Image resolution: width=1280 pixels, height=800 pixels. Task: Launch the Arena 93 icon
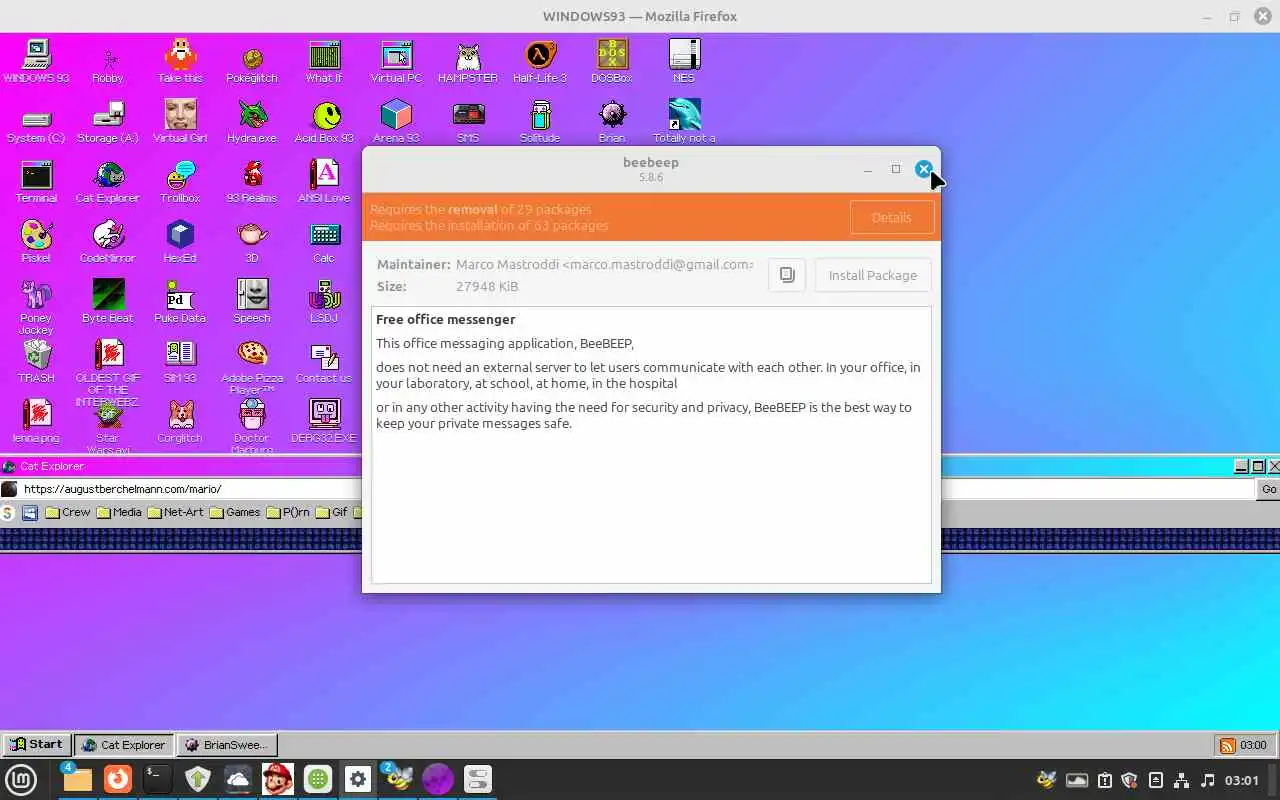click(396, 121)
